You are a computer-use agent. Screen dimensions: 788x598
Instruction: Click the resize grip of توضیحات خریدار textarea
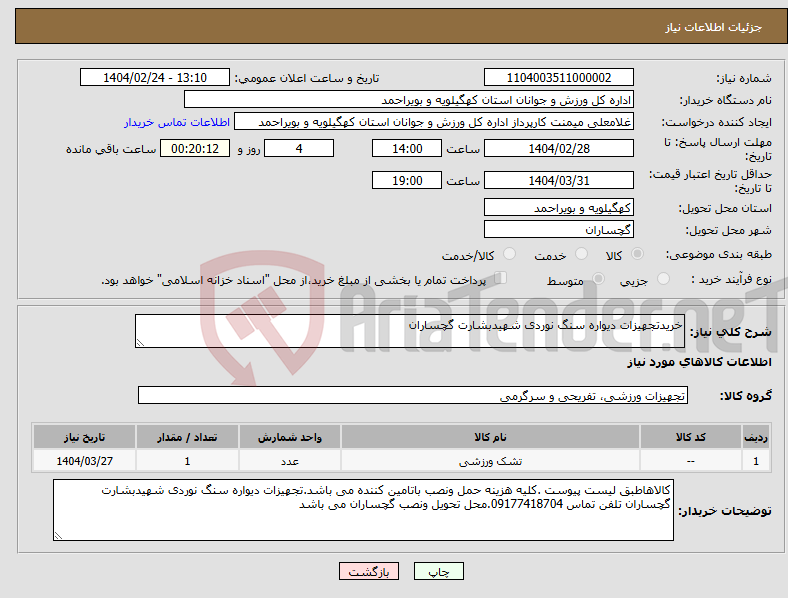pyautogui.click(x=58, y=536)
